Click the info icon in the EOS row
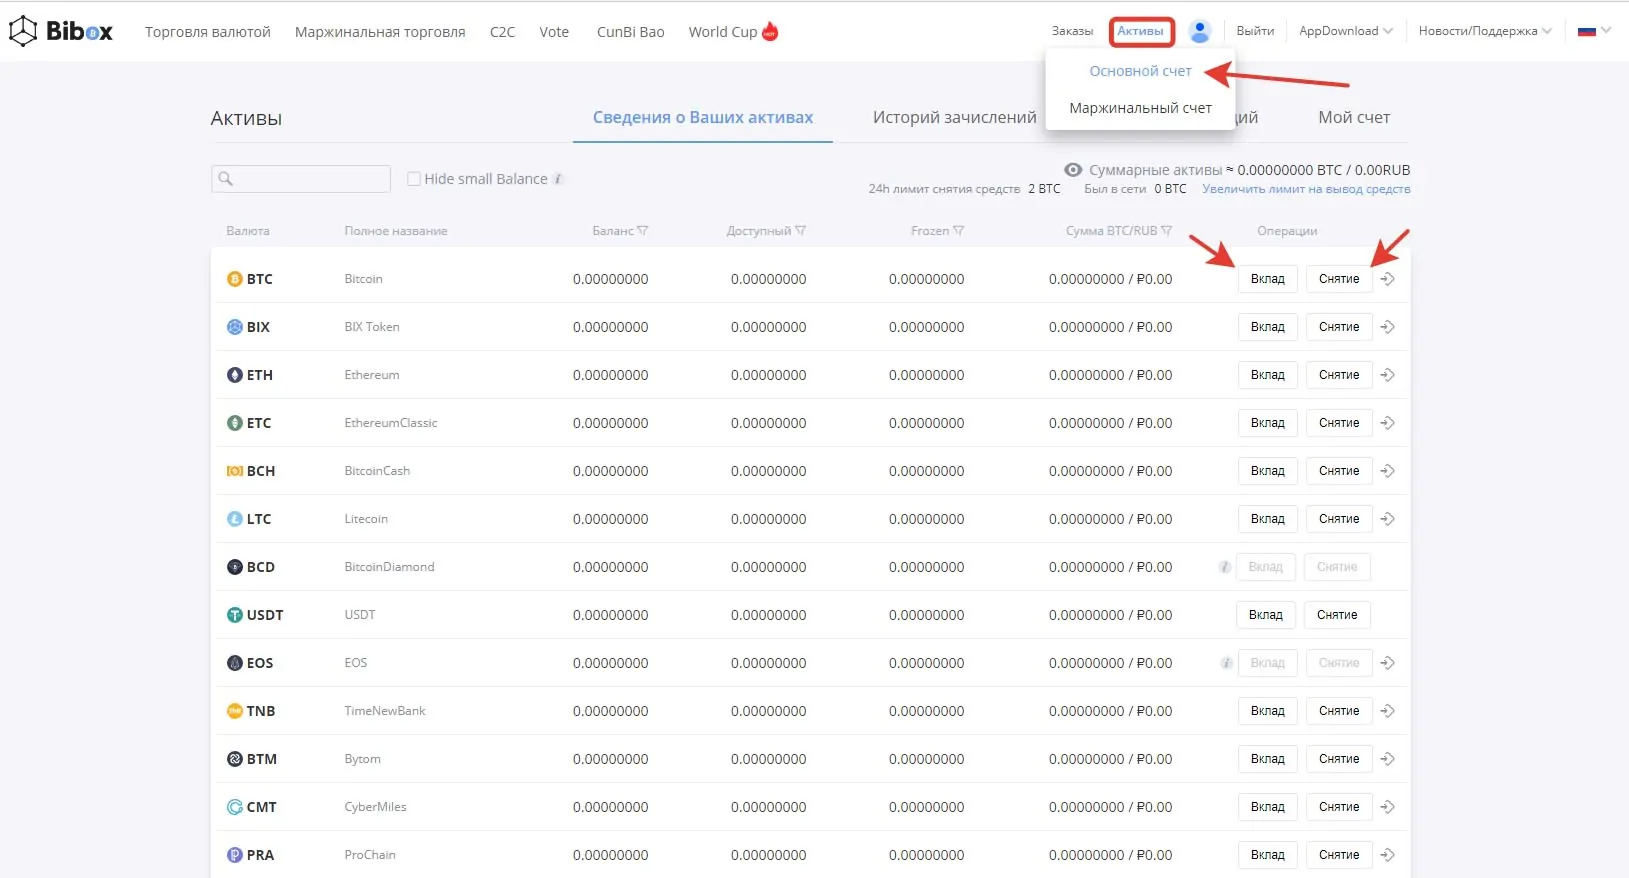The width and height of the screenshot is (1629, 878). [1226, 663]
